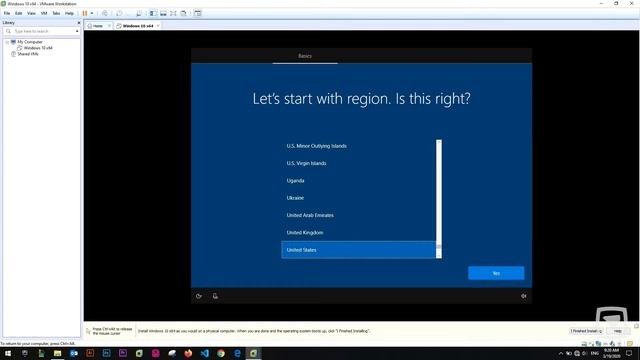640x360 pixels.
Task: Open the taskbar clock and date
Action: pyautogui.click(x=611, y=353)
